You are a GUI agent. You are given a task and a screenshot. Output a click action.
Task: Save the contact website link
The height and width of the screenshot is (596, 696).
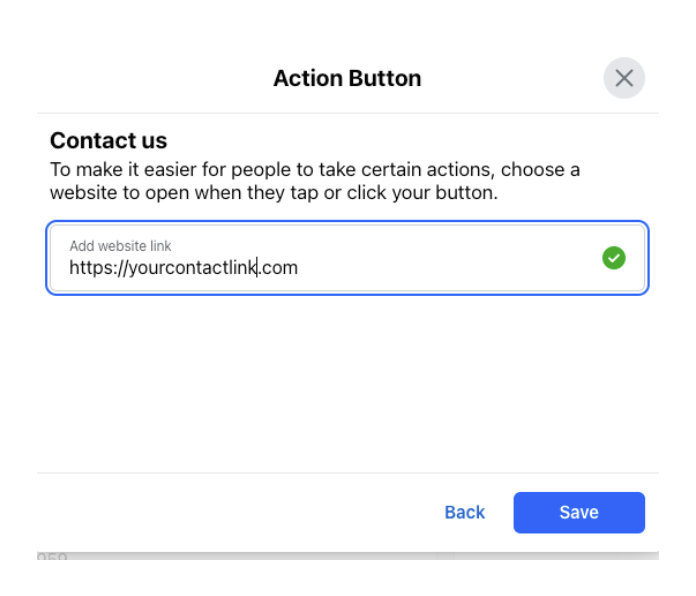[579, 513]
